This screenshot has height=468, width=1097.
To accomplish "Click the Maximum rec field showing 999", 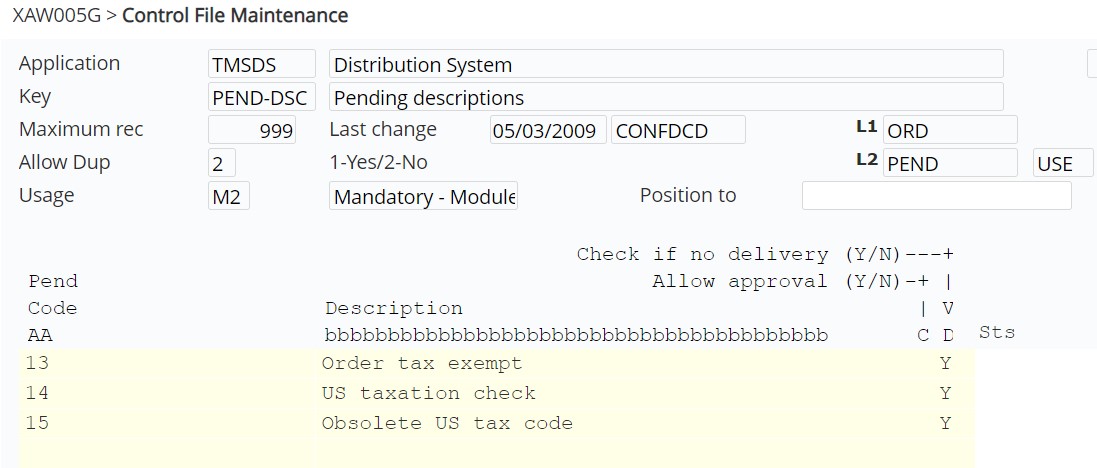I will tap(252, 130).
